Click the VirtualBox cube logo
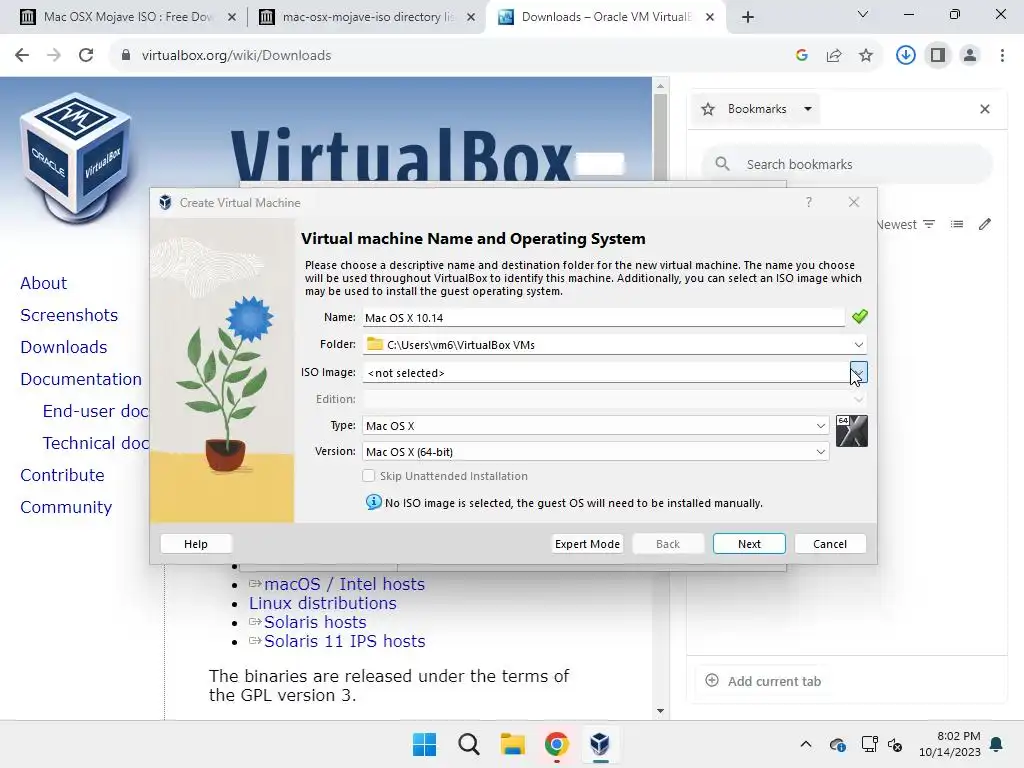The width and height of the screenshot is (1024, 768). click(x=76, y=157)
